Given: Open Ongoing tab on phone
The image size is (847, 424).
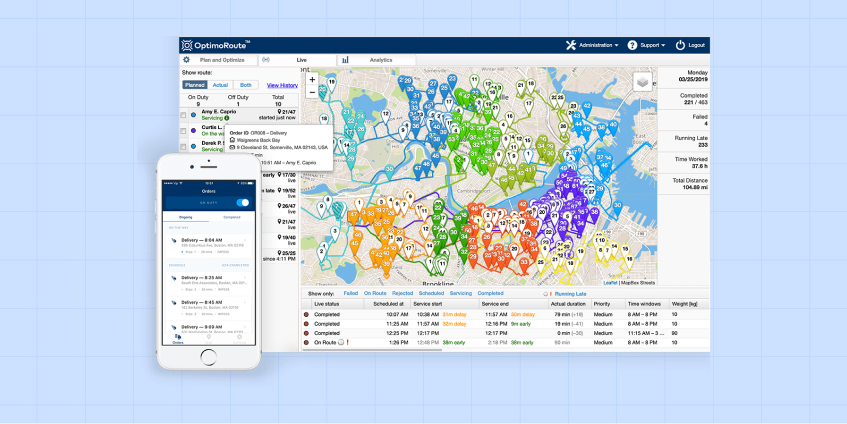Looking at the screenshot, I should (x=186, y=217).
